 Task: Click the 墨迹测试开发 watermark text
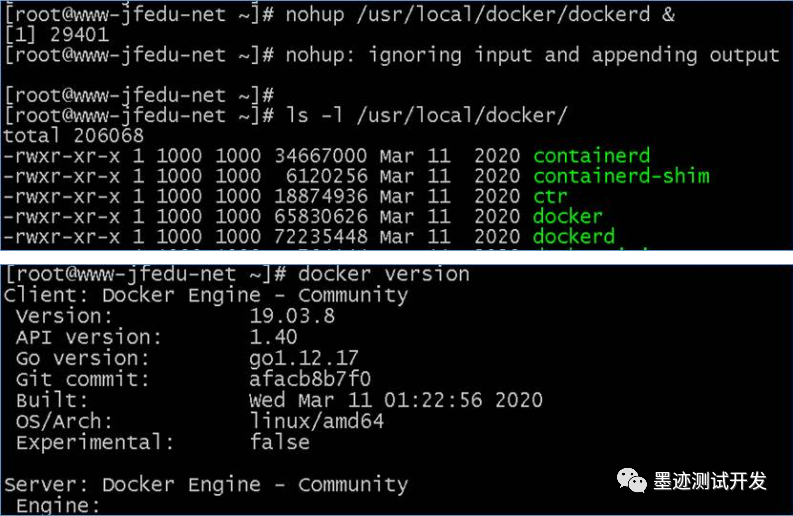pyautogui.click(x=710, y=481)
